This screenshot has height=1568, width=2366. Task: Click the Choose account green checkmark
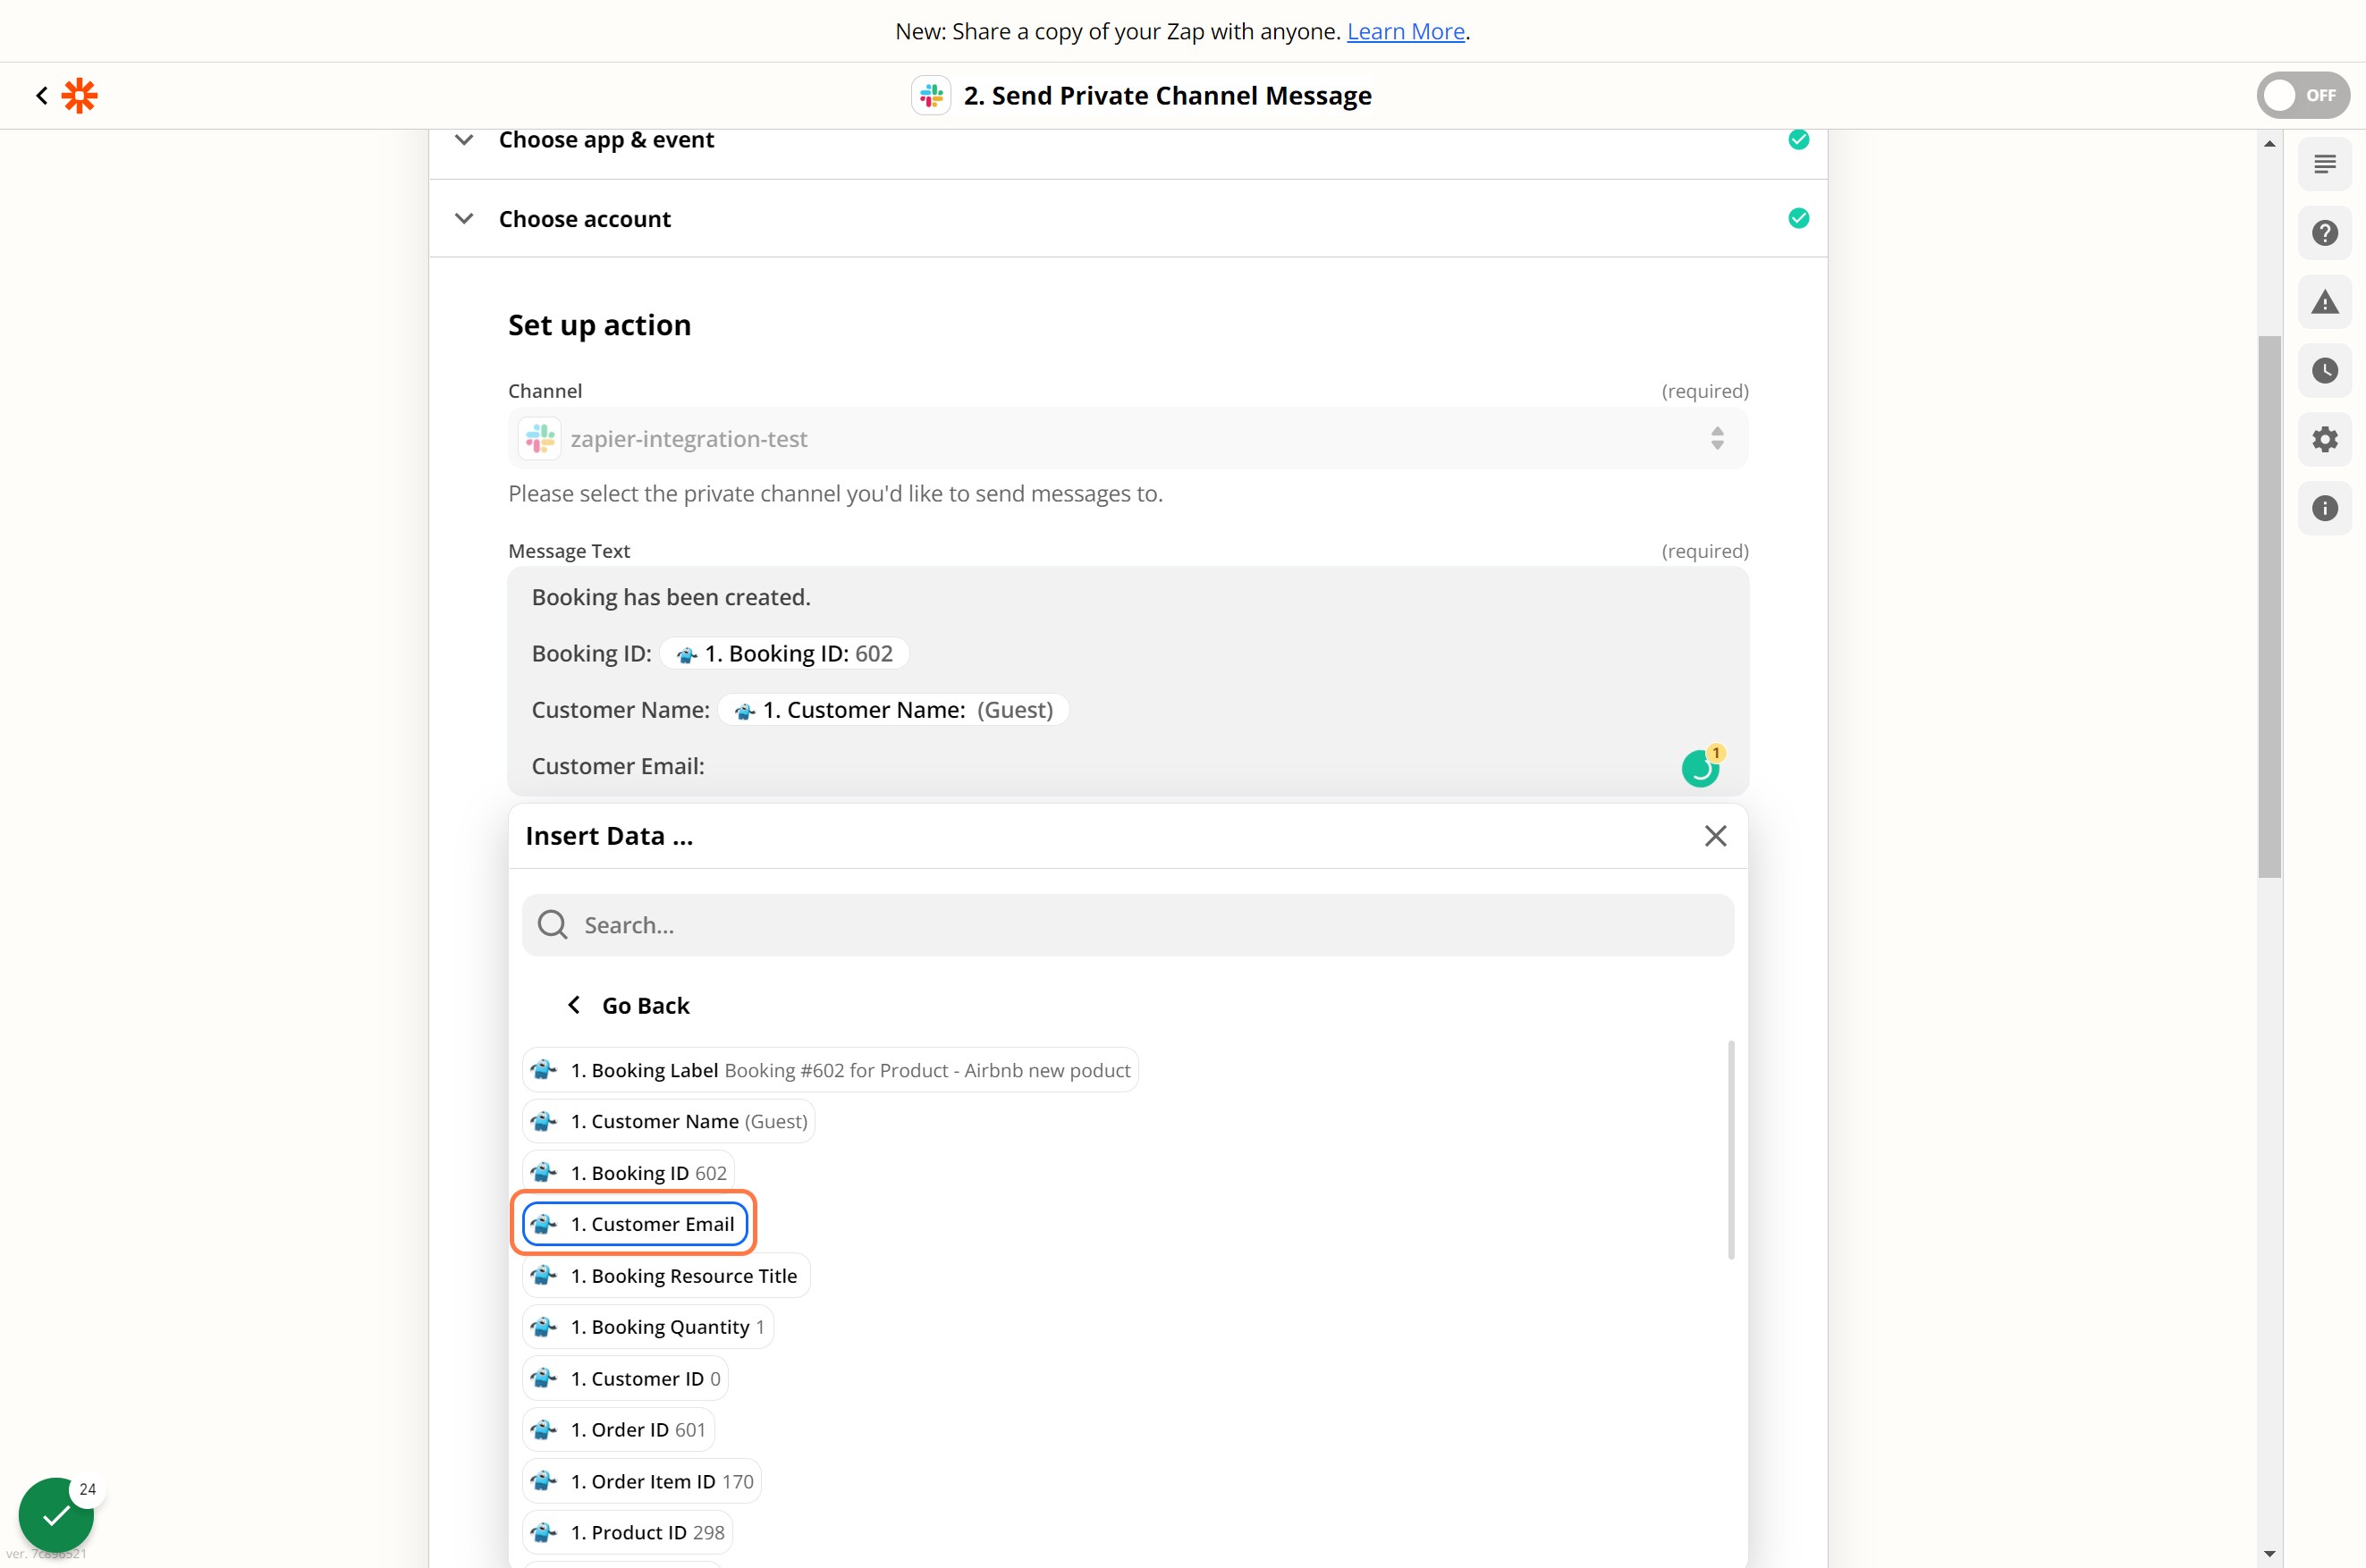(x=1798, y=218)
